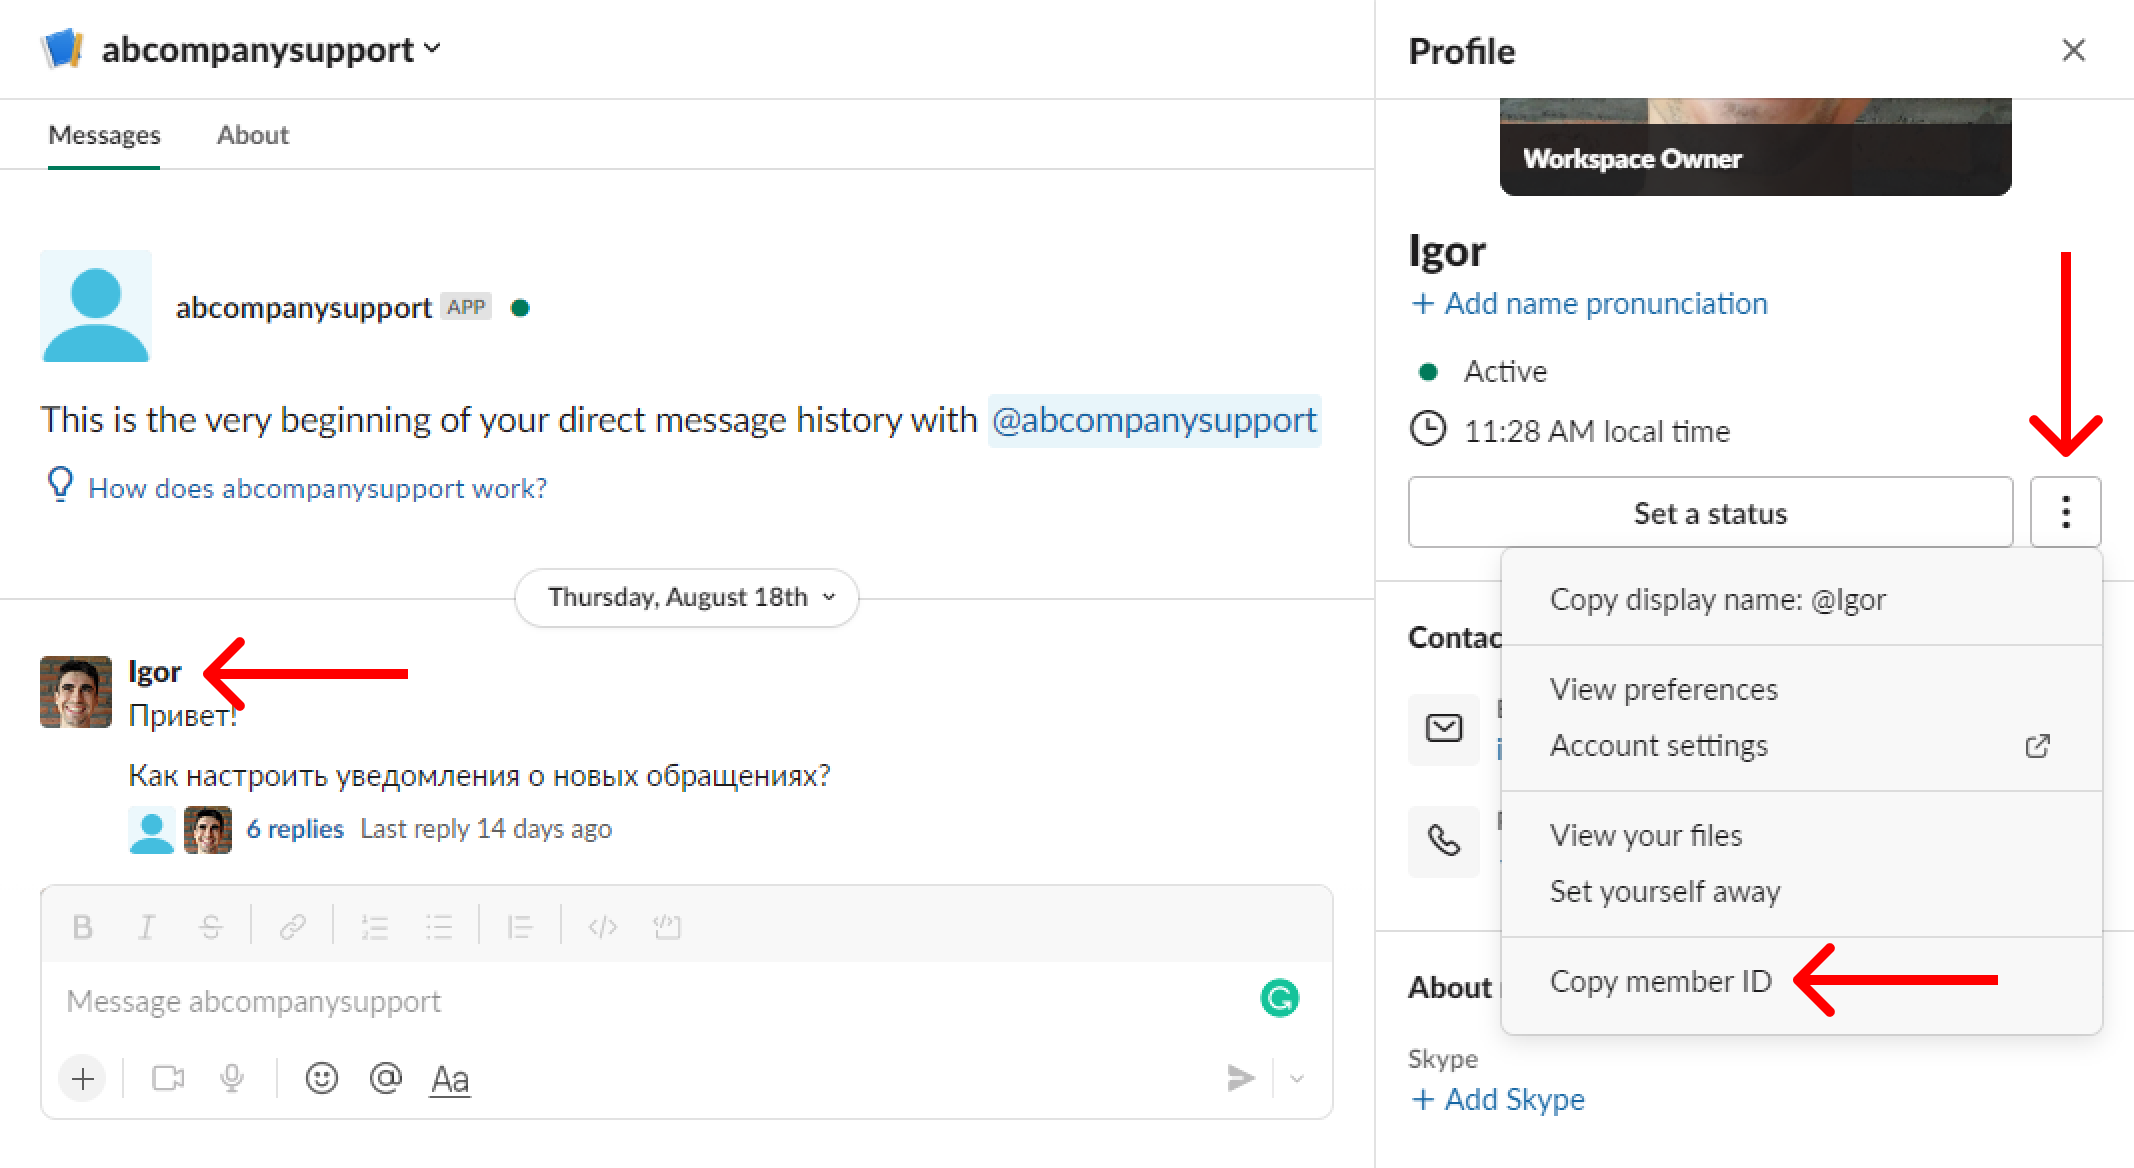Open the workspace icon next to abcompanysupport
The height and width of the screenshot is (1168, 2134).
point(62,48)
